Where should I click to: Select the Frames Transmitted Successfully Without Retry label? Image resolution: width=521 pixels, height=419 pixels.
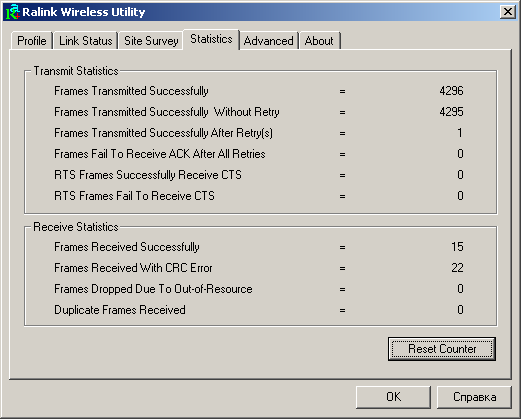tap(167, 112)
